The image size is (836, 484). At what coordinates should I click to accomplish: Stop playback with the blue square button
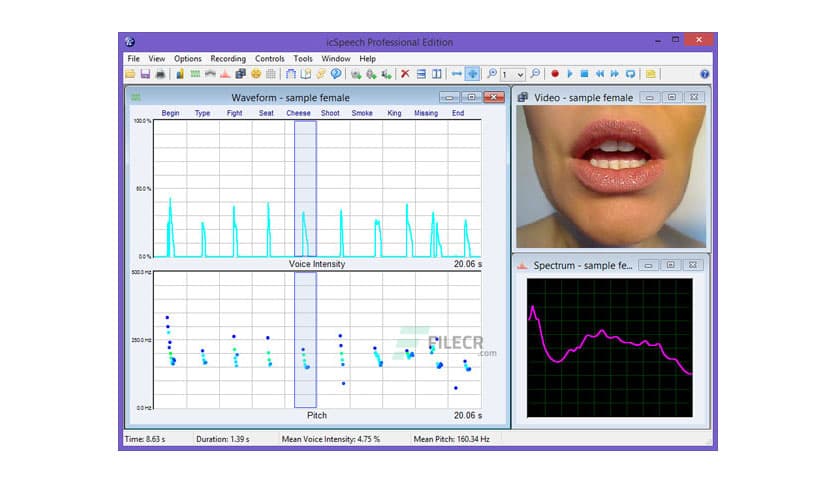pos(584,74)
